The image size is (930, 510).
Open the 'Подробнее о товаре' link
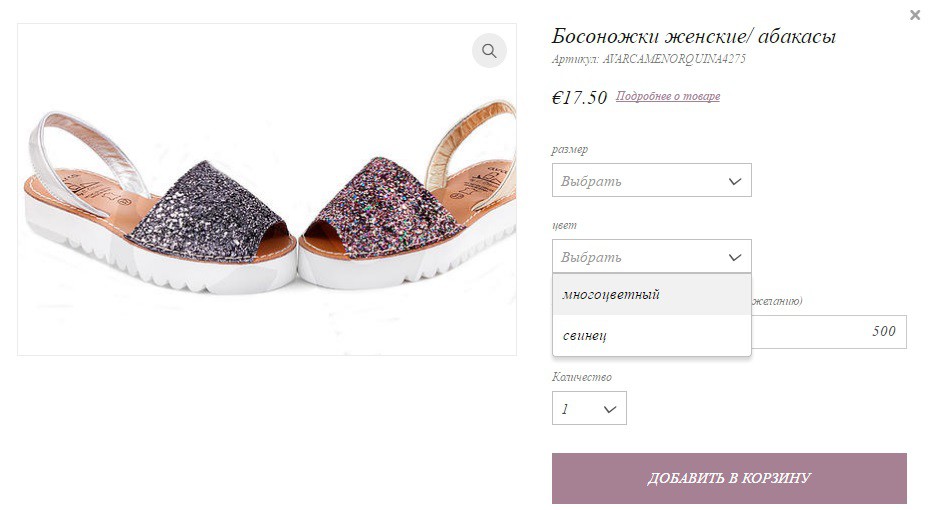click(x=668, y=96)
